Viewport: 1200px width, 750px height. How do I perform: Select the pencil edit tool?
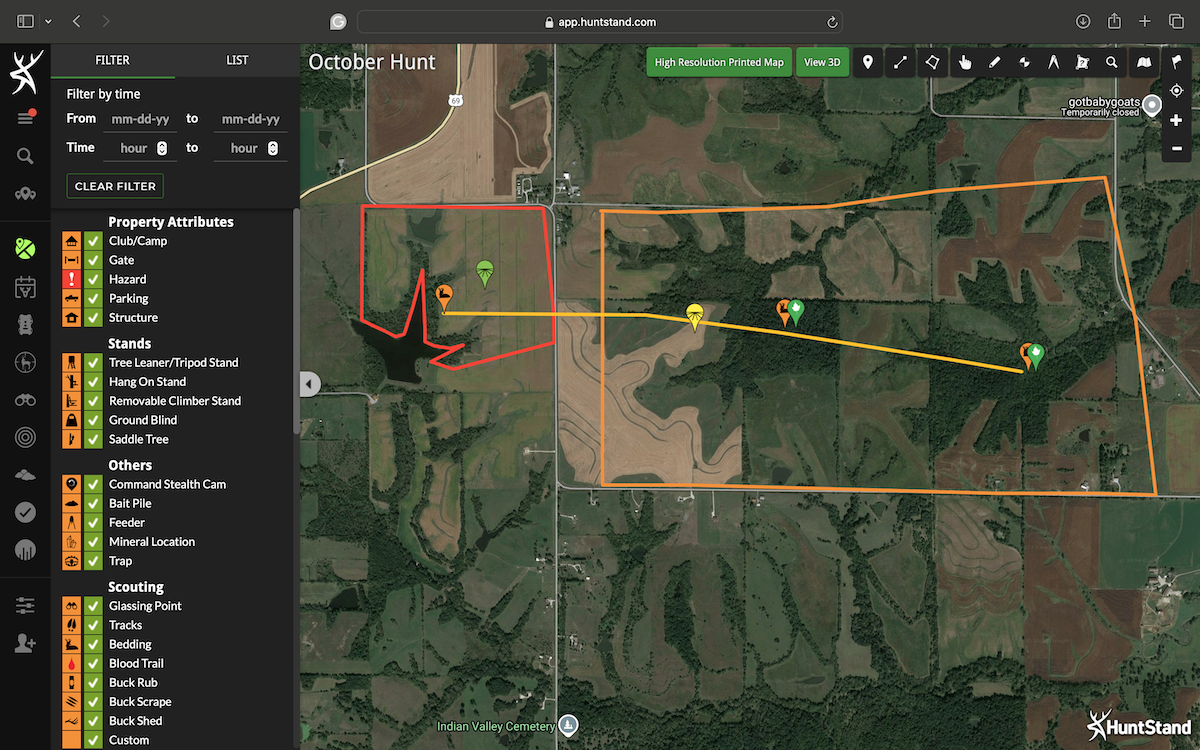(x=994, y=62)
